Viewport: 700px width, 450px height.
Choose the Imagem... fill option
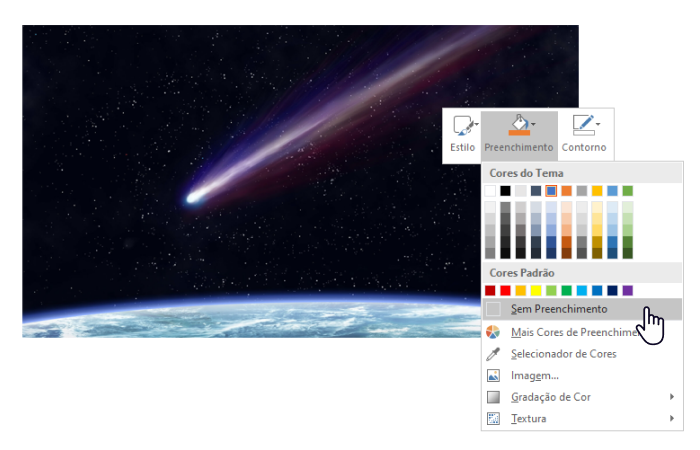582,375
